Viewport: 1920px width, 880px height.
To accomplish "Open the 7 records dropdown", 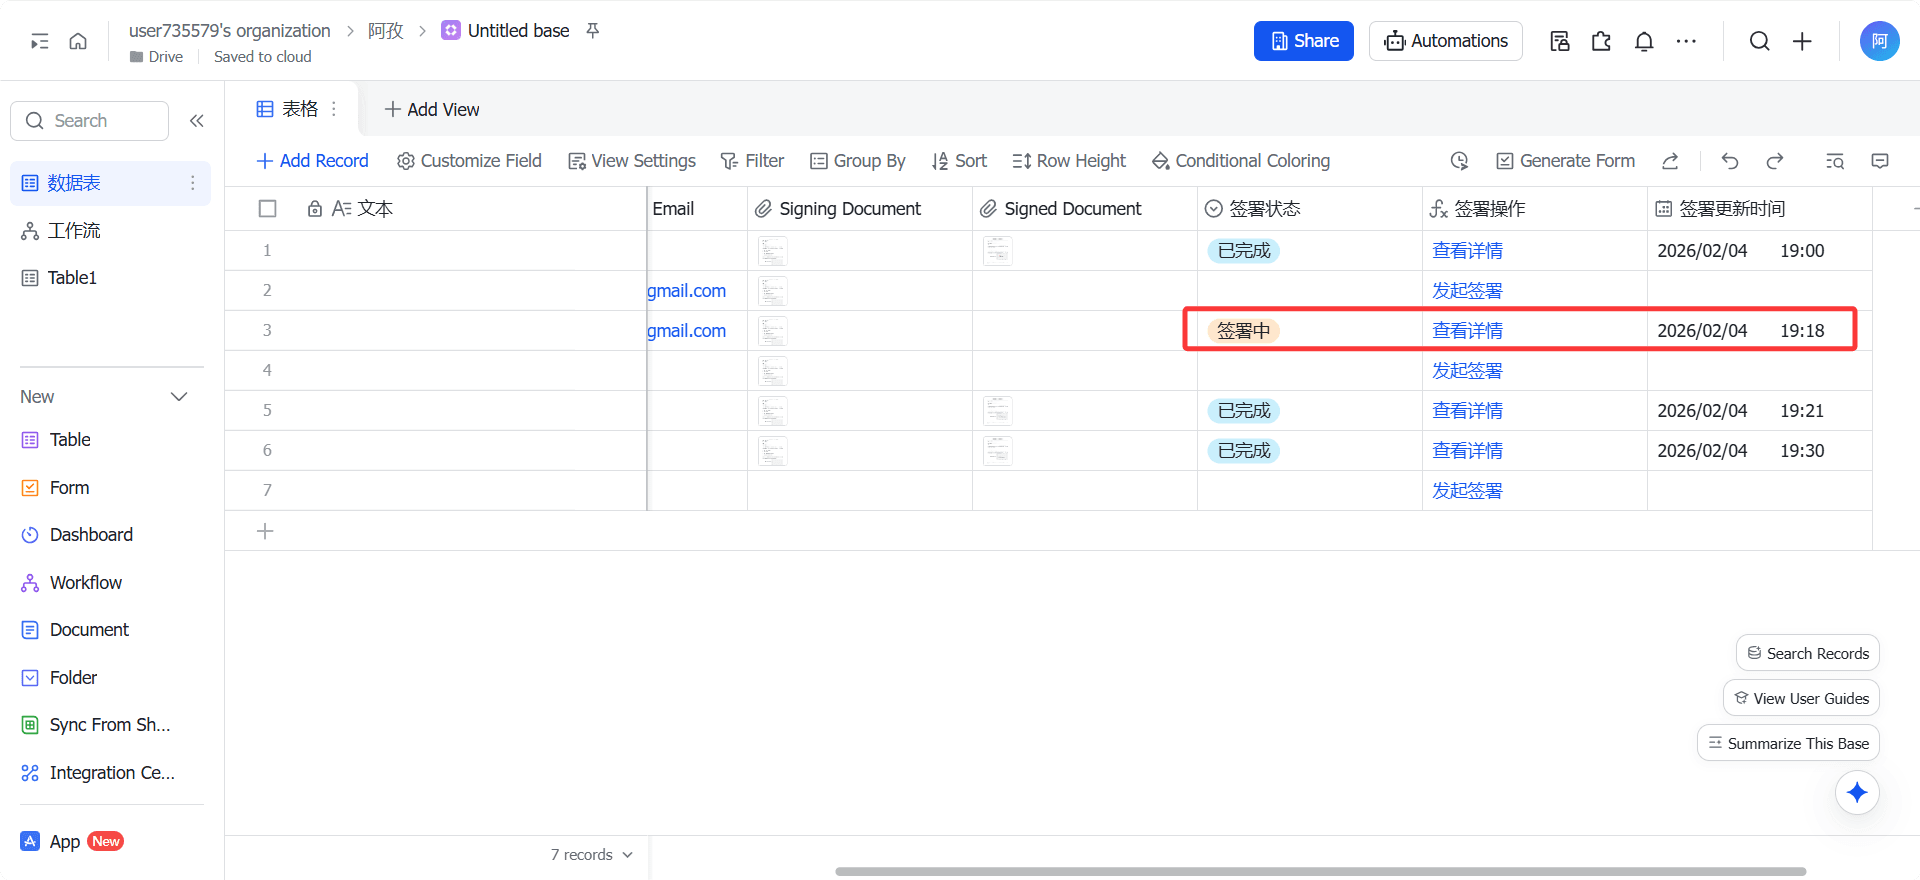I will tap(592, 855).
